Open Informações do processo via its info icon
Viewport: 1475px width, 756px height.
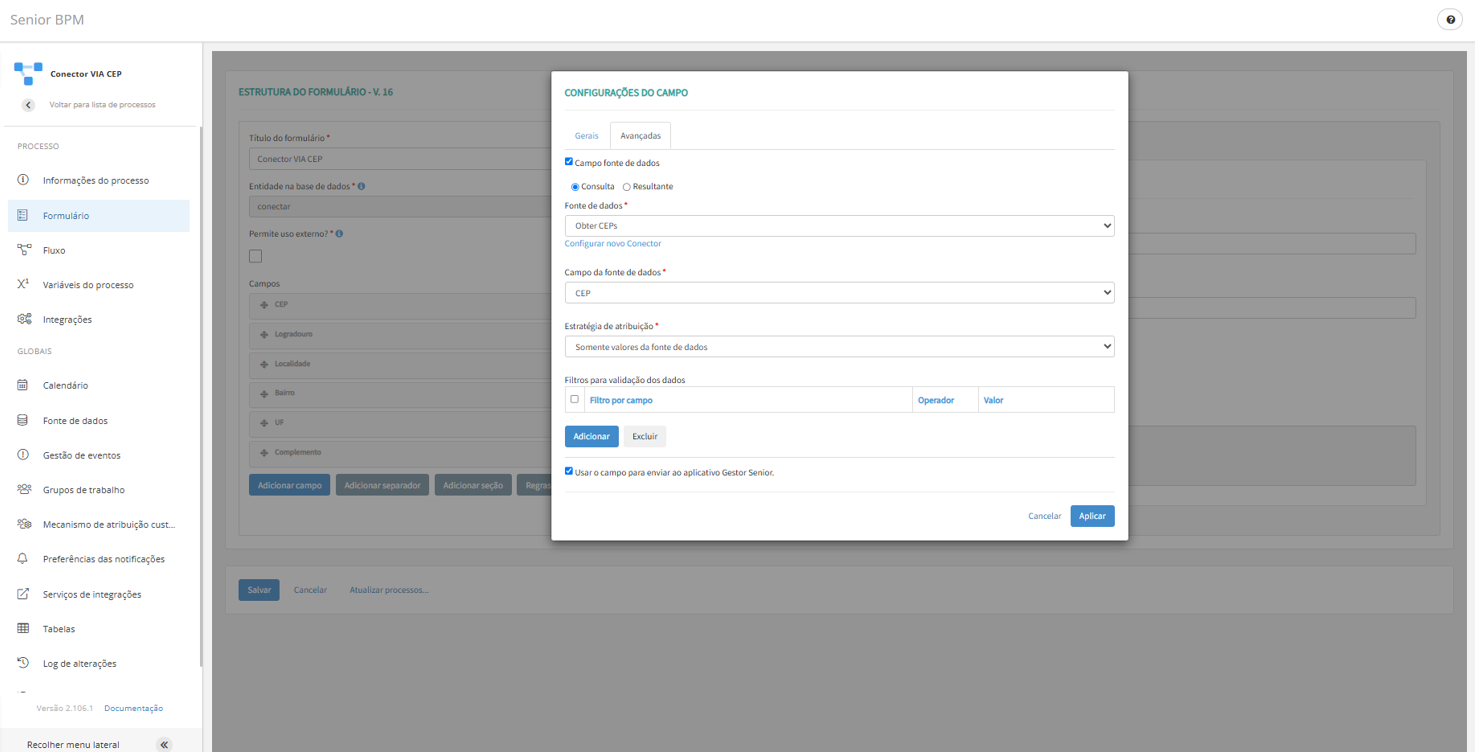pyautogui.click(x=23, y=180)
